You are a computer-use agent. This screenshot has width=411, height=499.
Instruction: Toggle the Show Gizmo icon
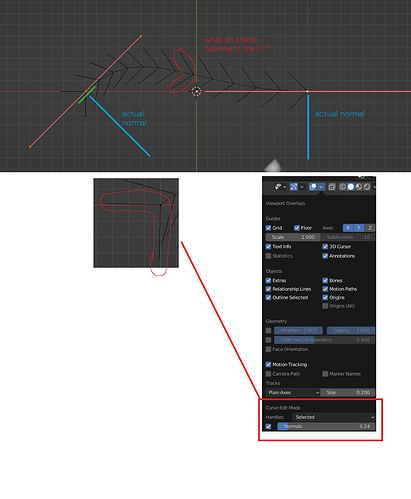coord(294,187)
